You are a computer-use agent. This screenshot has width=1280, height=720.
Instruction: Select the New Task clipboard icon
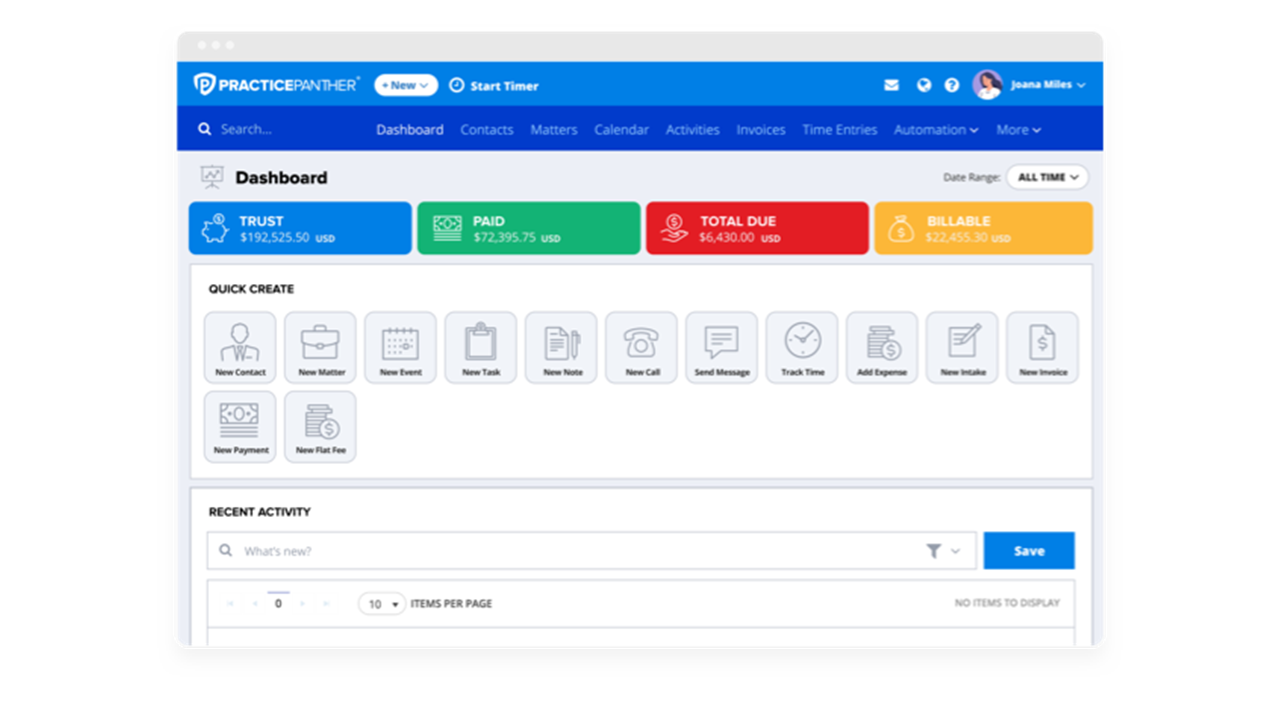481,347
